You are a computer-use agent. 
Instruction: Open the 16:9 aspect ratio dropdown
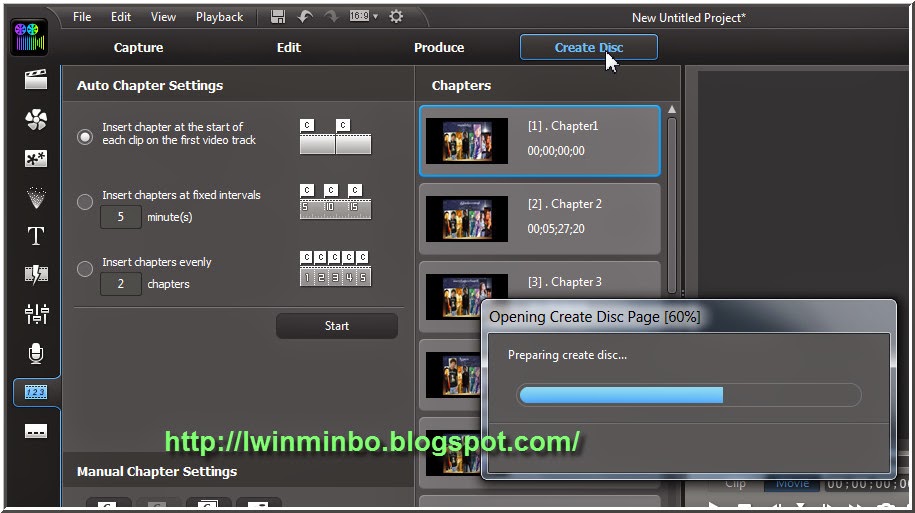[x=364, y=16]
